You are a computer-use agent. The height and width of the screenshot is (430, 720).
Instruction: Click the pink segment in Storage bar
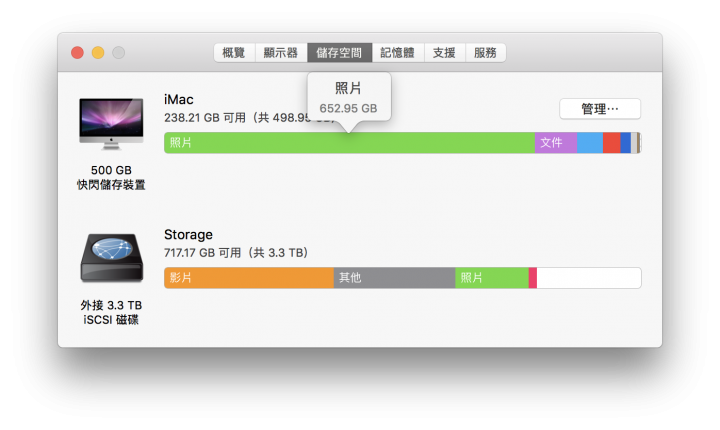(x=533, y=278)
